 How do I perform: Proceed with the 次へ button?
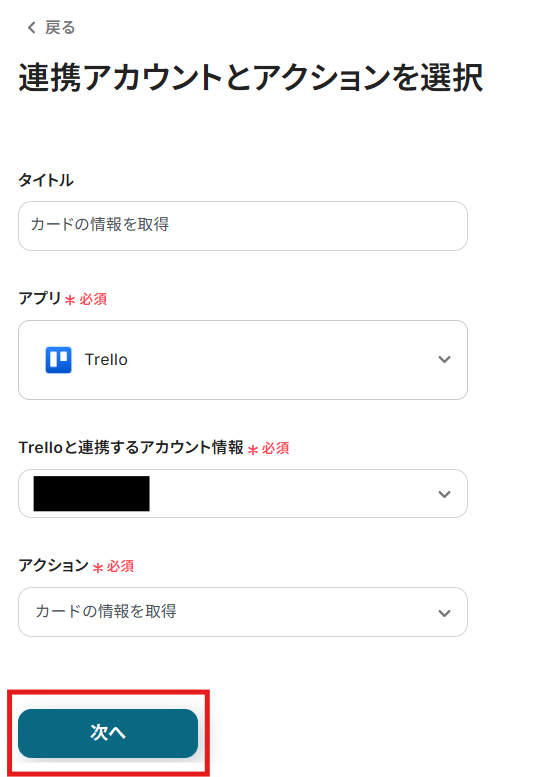point(108,733)
